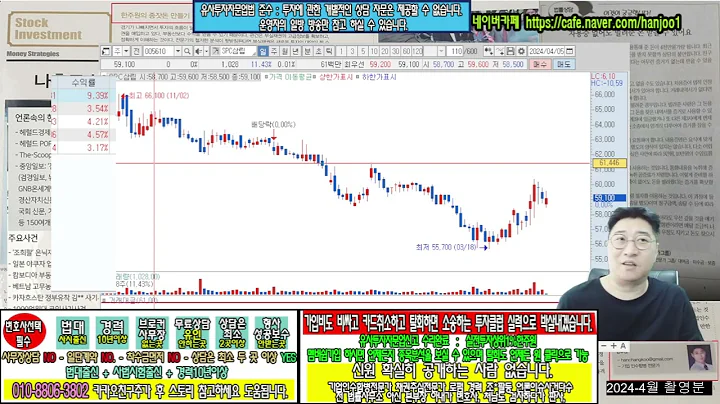Select the daily '일' chart period

[263, 51]
